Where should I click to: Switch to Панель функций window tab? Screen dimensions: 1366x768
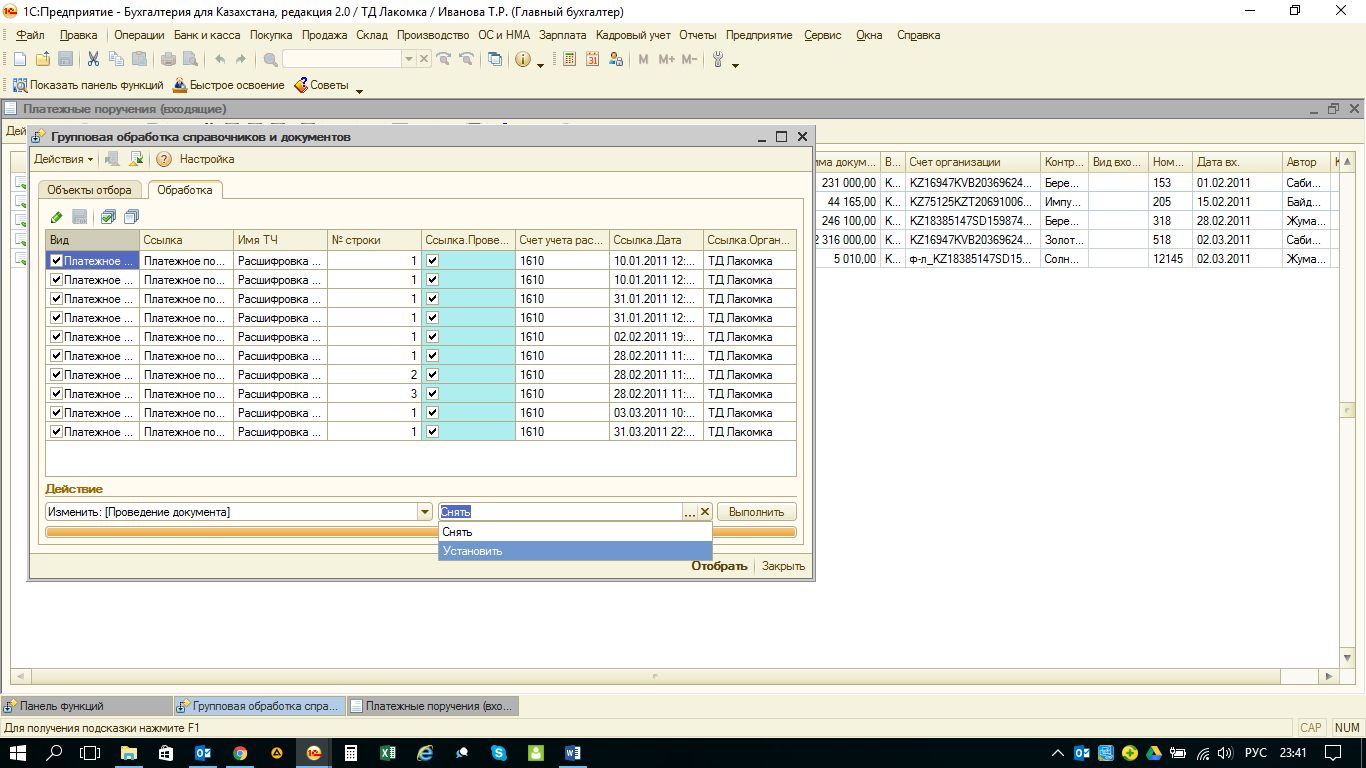click(x=86, y=706)
